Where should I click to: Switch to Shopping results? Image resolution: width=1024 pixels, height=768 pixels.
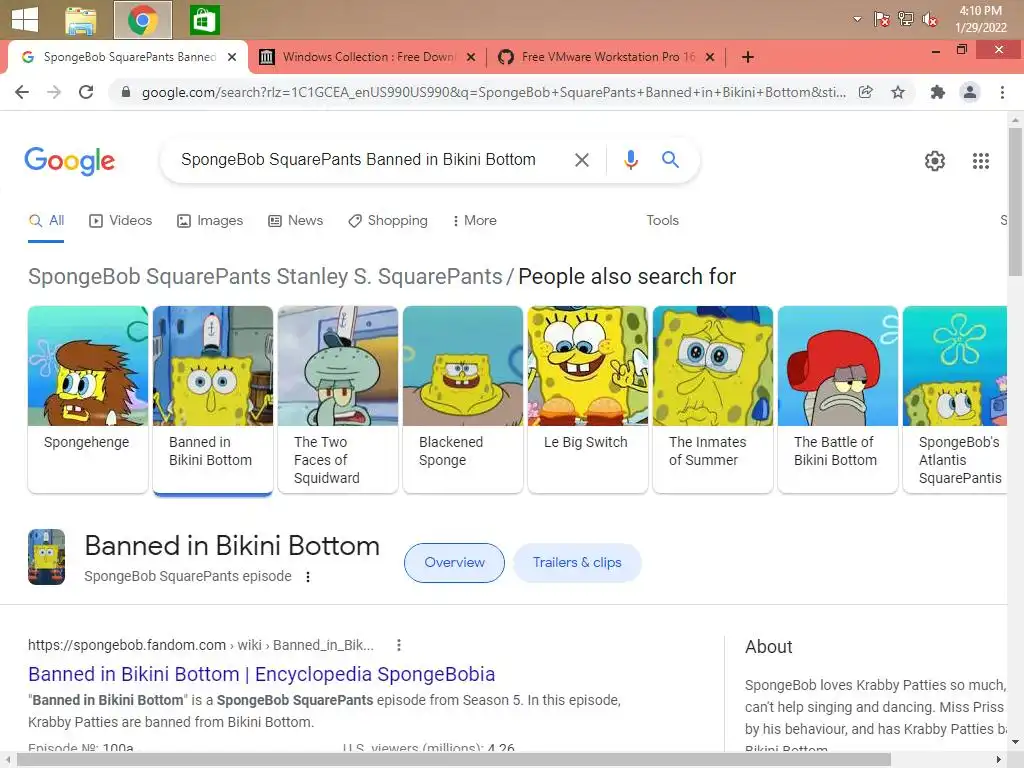388,221
